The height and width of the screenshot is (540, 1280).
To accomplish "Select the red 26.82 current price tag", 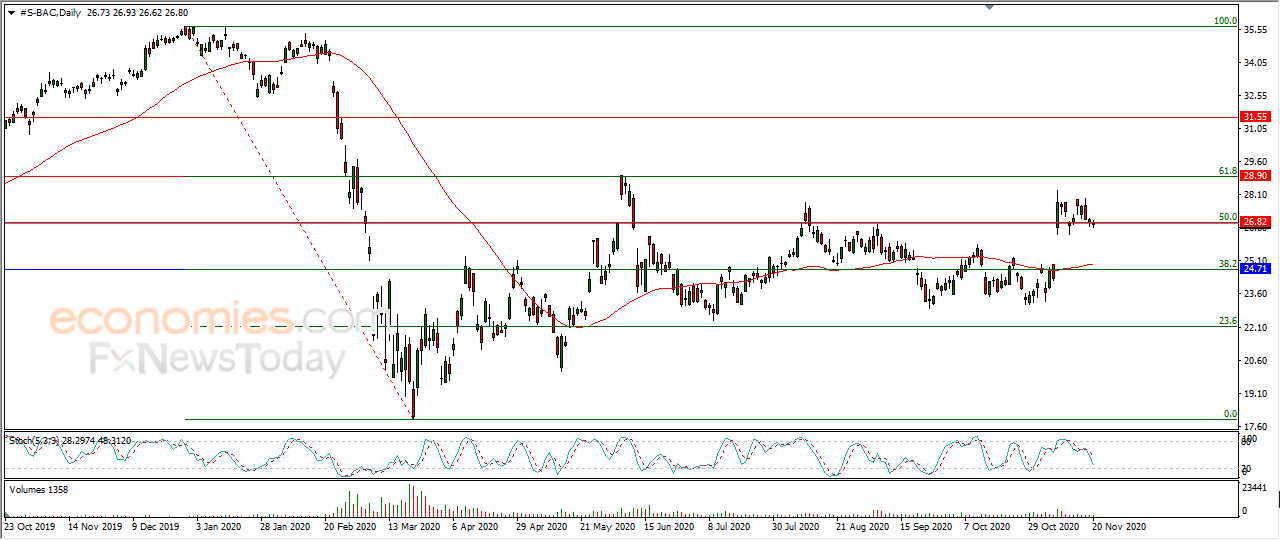I will coord(1255,222).
